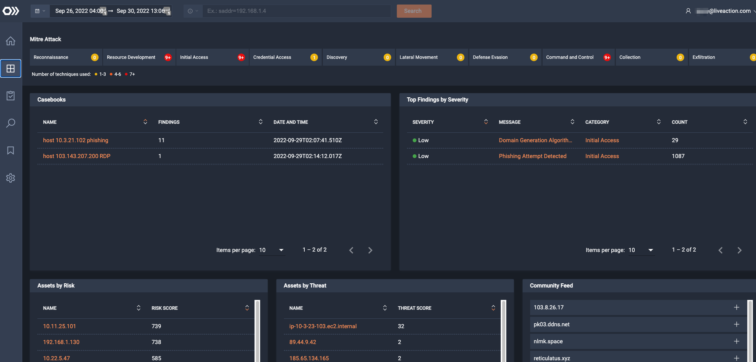Screen dimensions: 756x362
Task: Click Initial Access category for count 1087
Action: (x=602, y=156)
